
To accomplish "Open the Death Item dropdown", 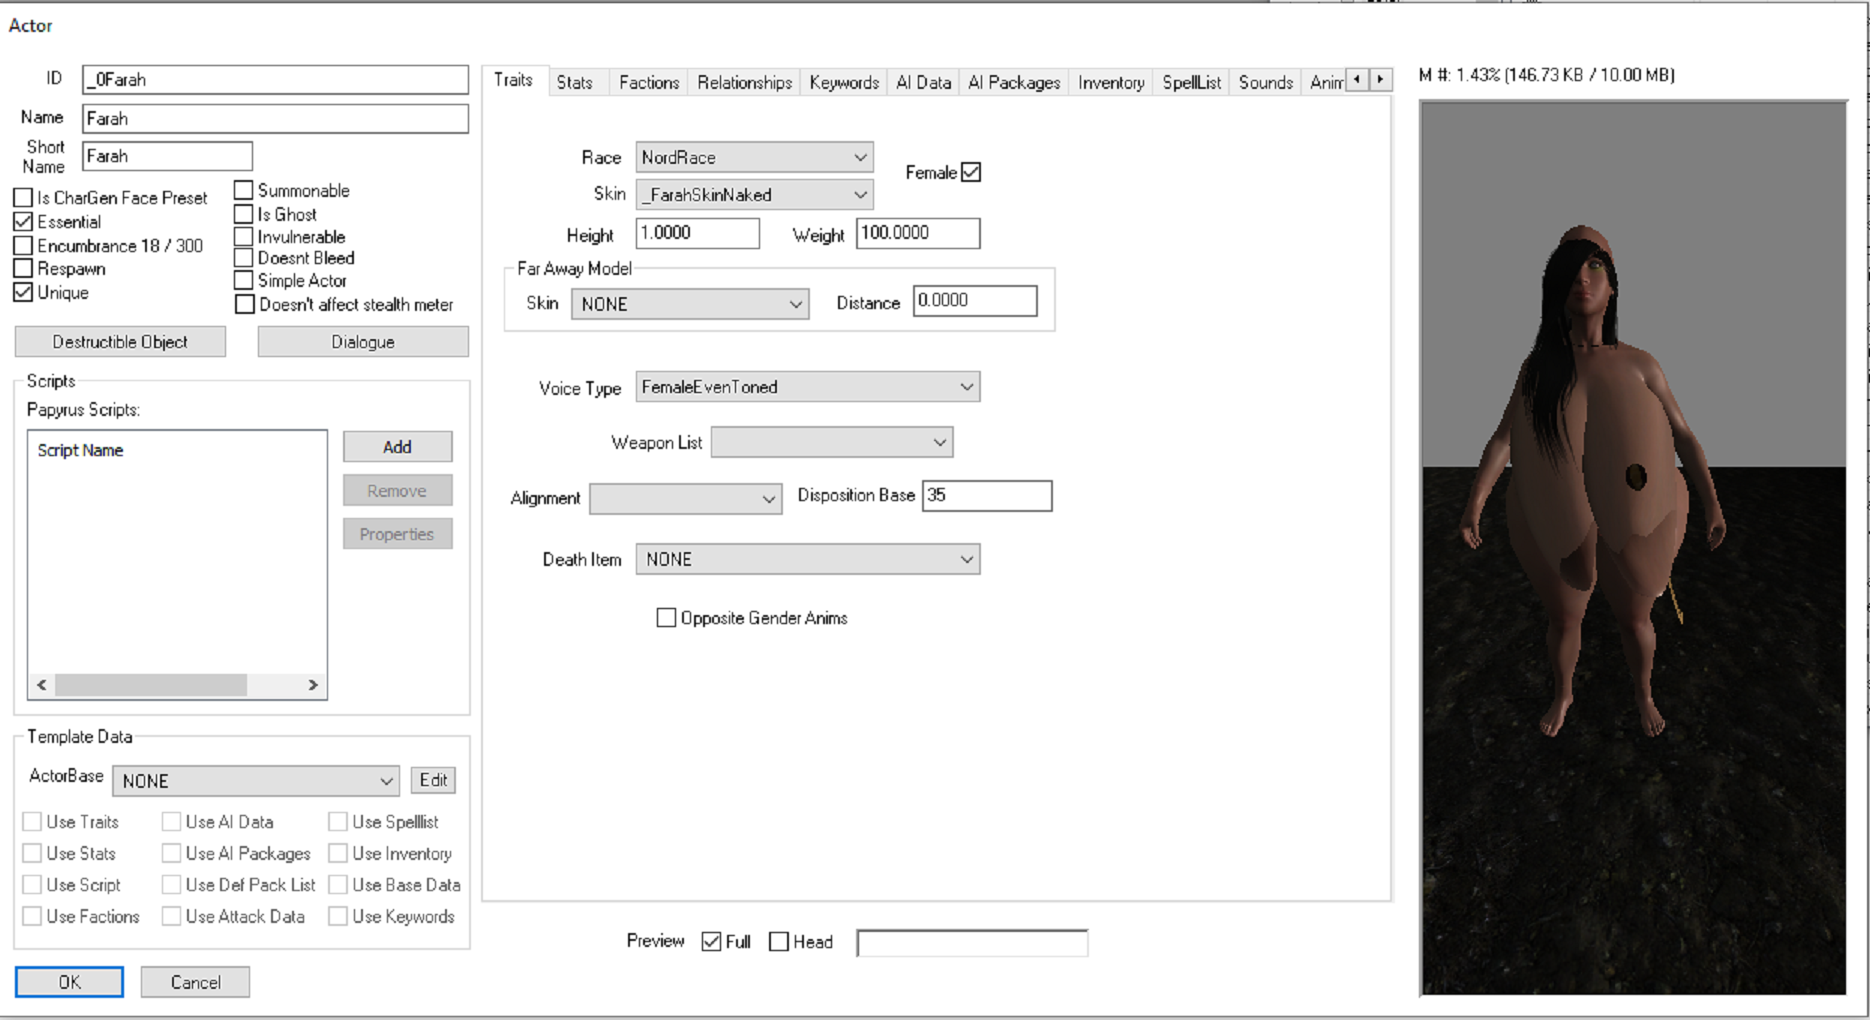I will 807,559.
